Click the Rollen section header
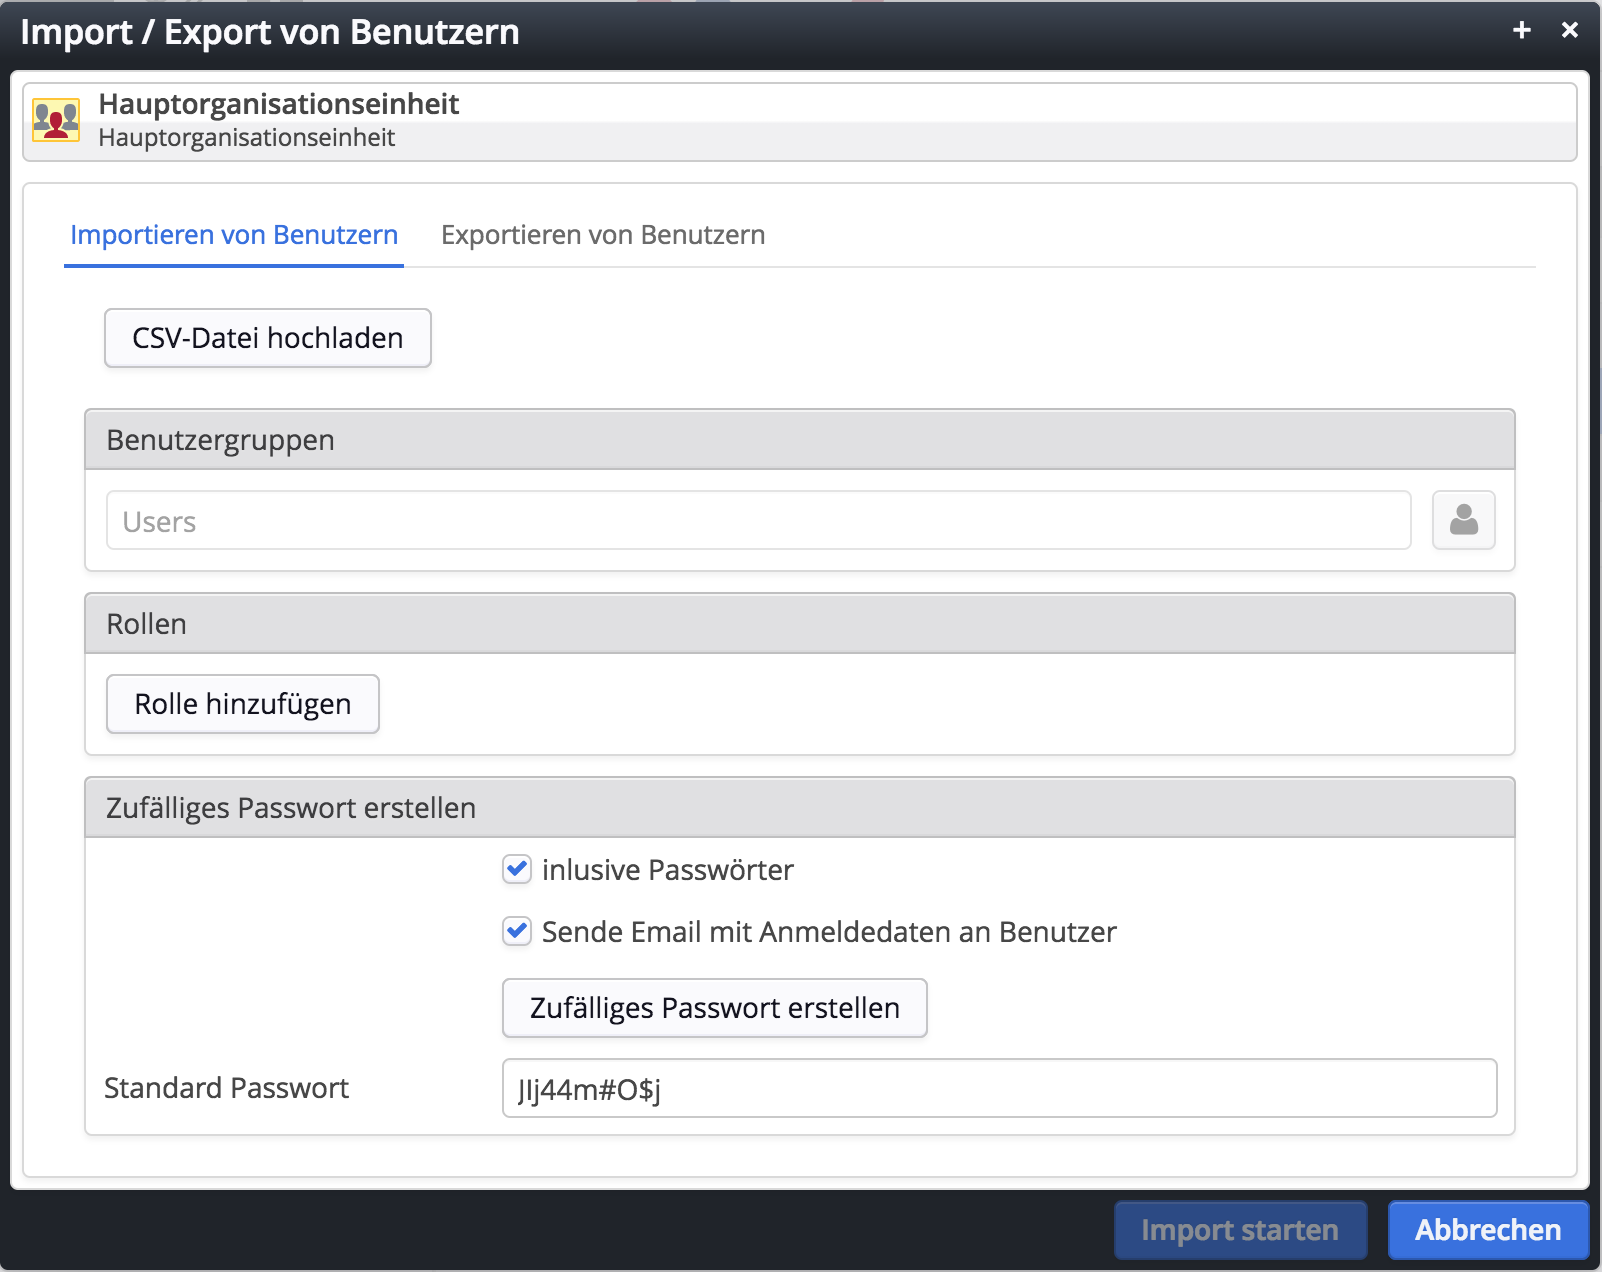 (x=799, y=624)
